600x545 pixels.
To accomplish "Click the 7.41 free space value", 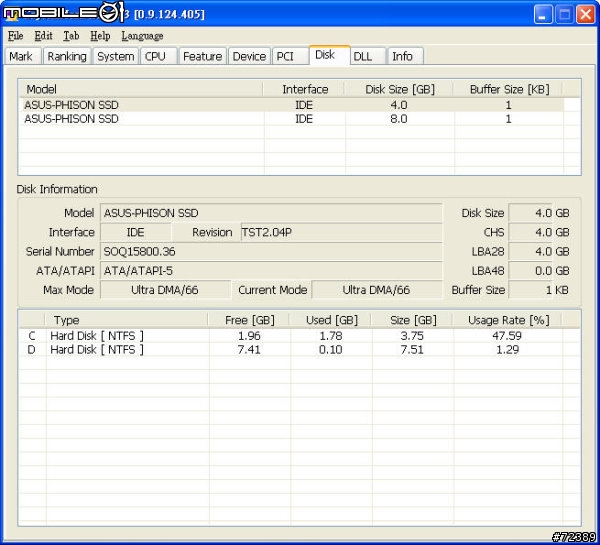I will point(249,349).
